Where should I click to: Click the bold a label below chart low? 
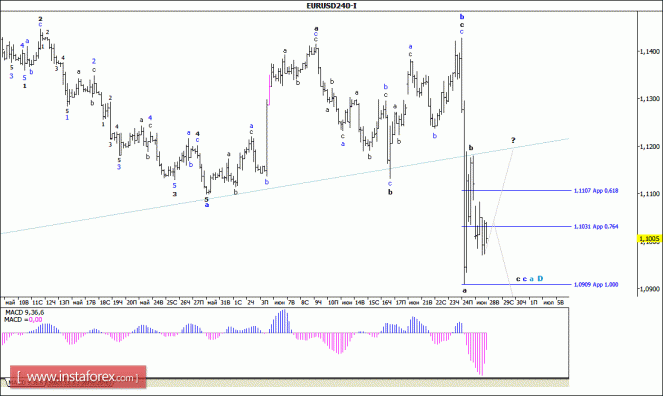[464, 291]
